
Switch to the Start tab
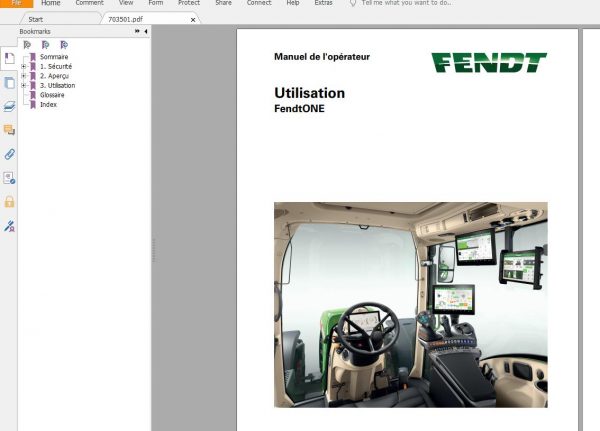coord(36,19)
